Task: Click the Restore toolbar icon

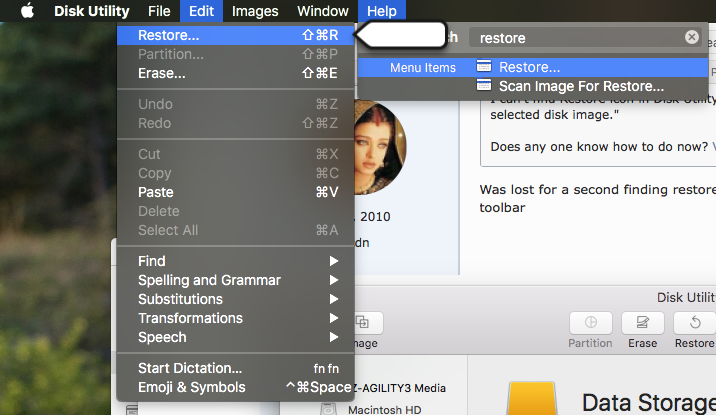Action: [695, 323]
